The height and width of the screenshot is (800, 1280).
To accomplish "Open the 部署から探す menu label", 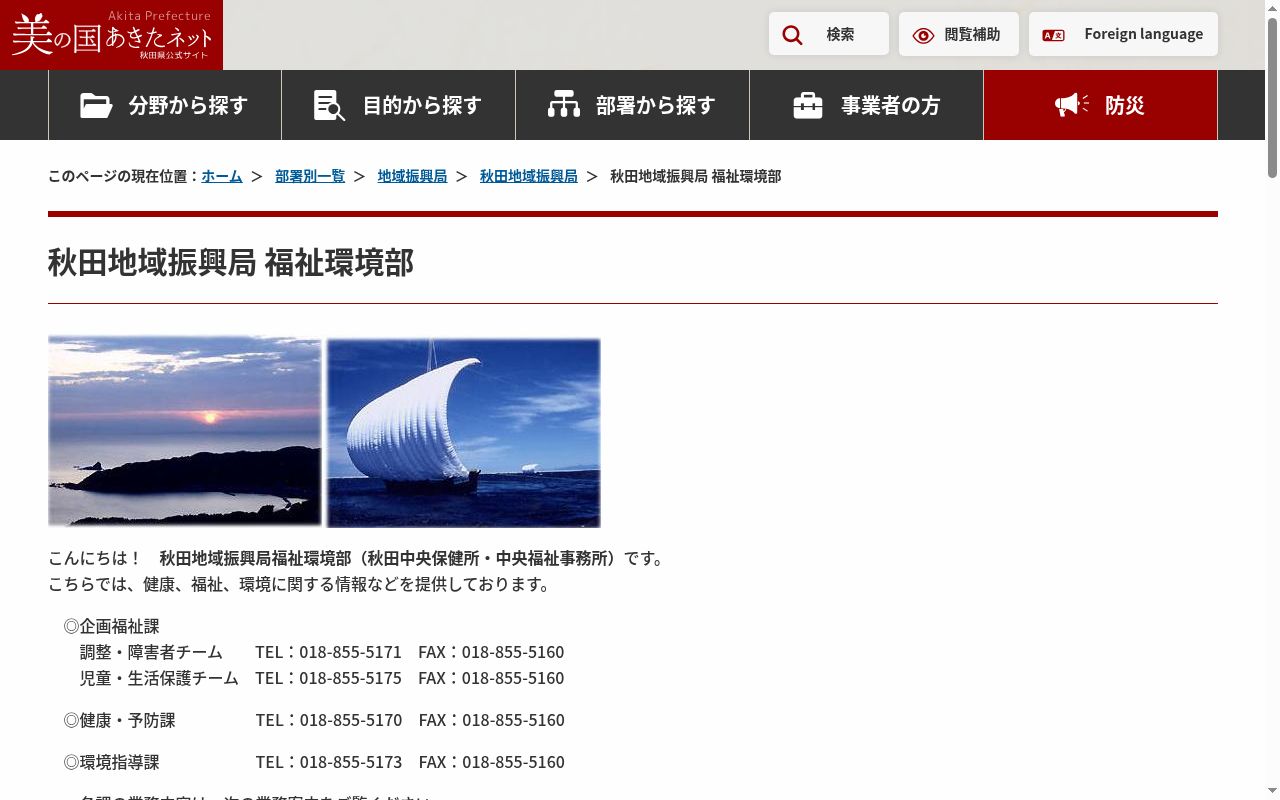I will (x=656, y=105).
